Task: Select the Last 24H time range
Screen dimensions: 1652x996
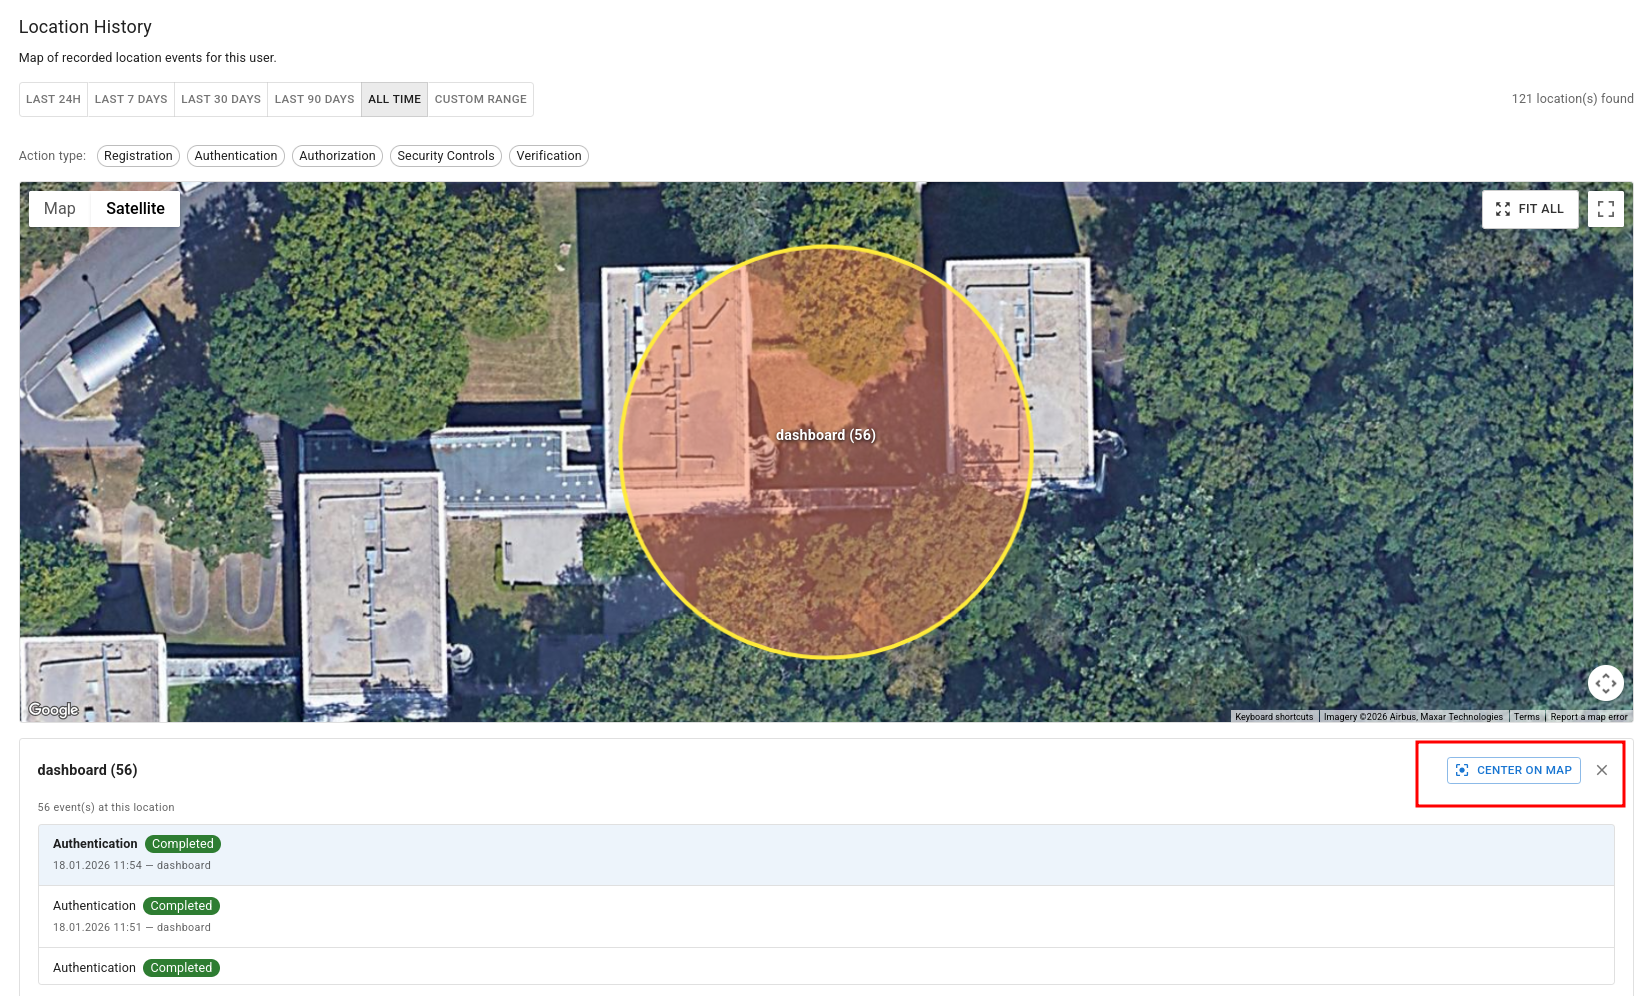Action: 53,100
